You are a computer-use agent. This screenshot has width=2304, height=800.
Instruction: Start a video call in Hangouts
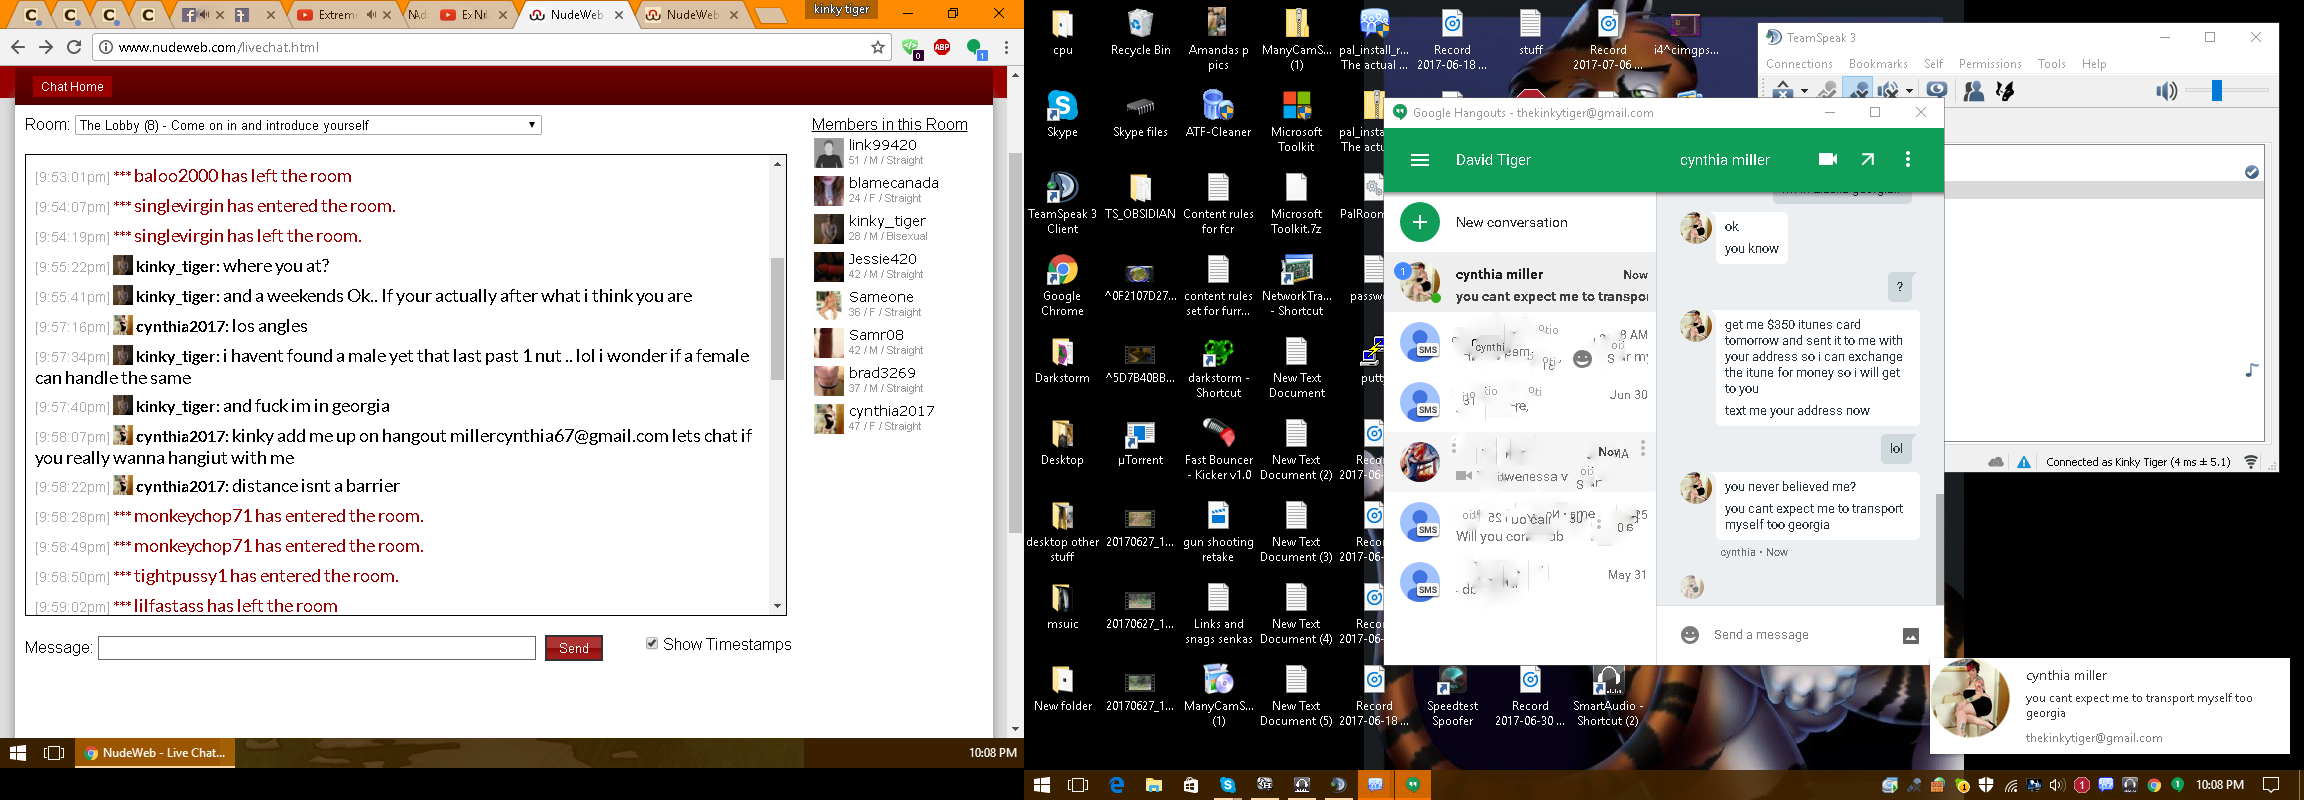click(x=1828, y=160)
